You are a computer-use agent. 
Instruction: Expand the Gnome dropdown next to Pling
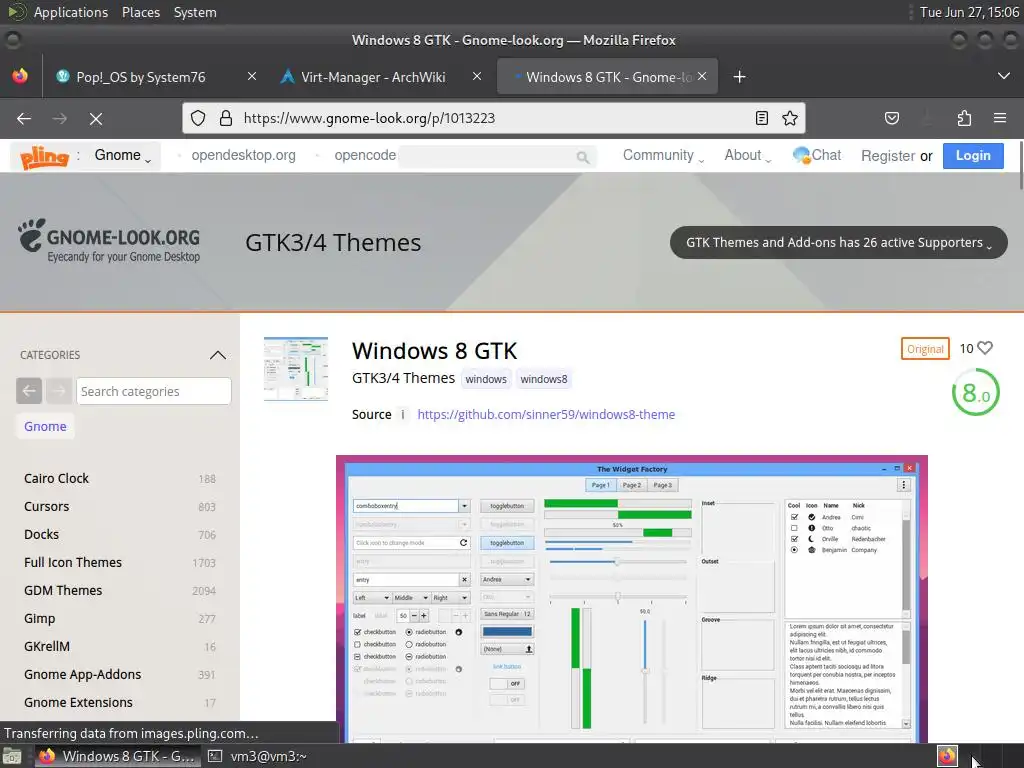point(123,155)
